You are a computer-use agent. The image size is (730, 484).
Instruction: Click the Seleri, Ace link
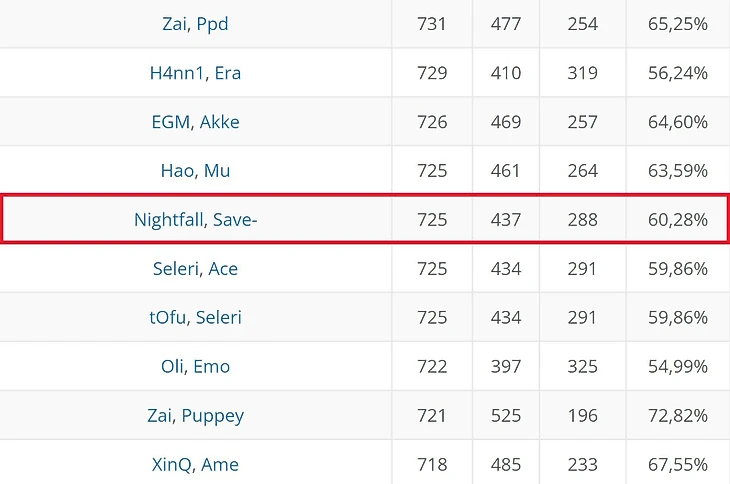(195, 269)
